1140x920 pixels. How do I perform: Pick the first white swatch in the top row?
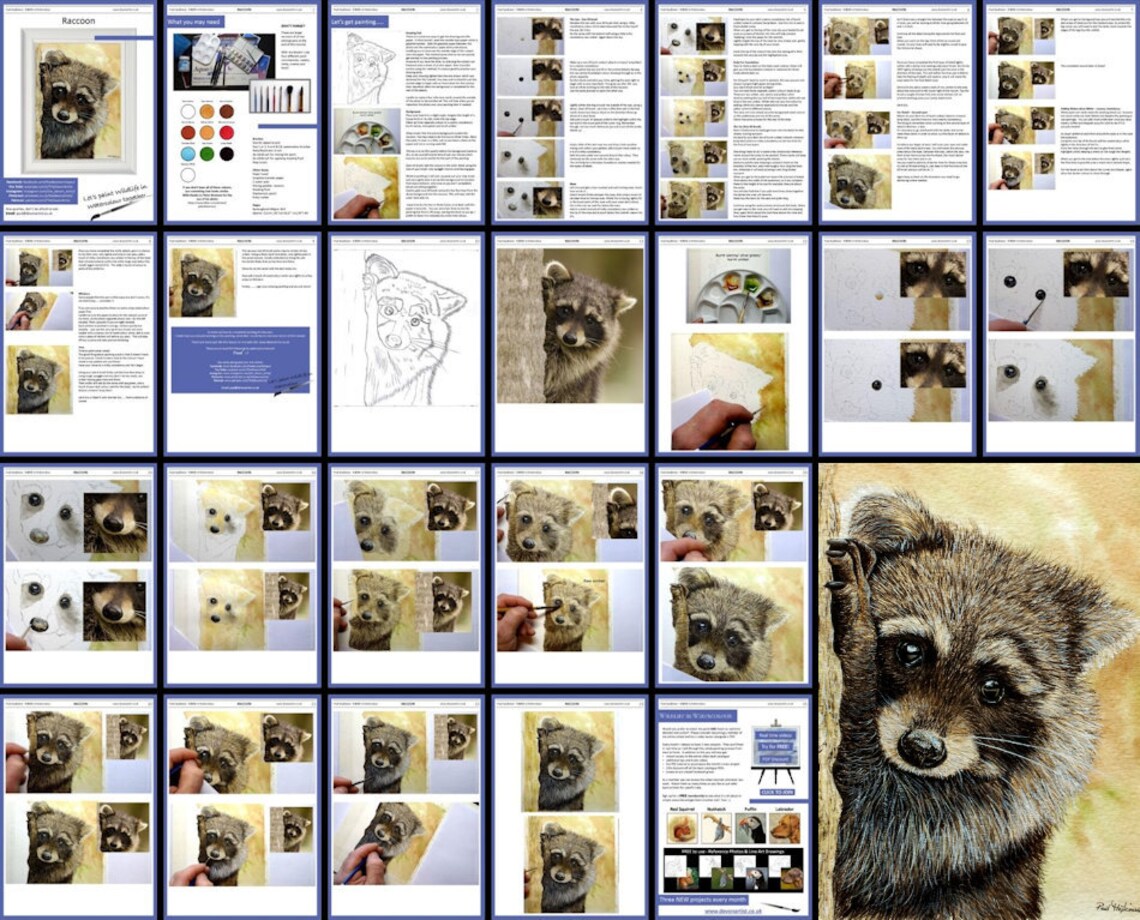pos(188,111)
